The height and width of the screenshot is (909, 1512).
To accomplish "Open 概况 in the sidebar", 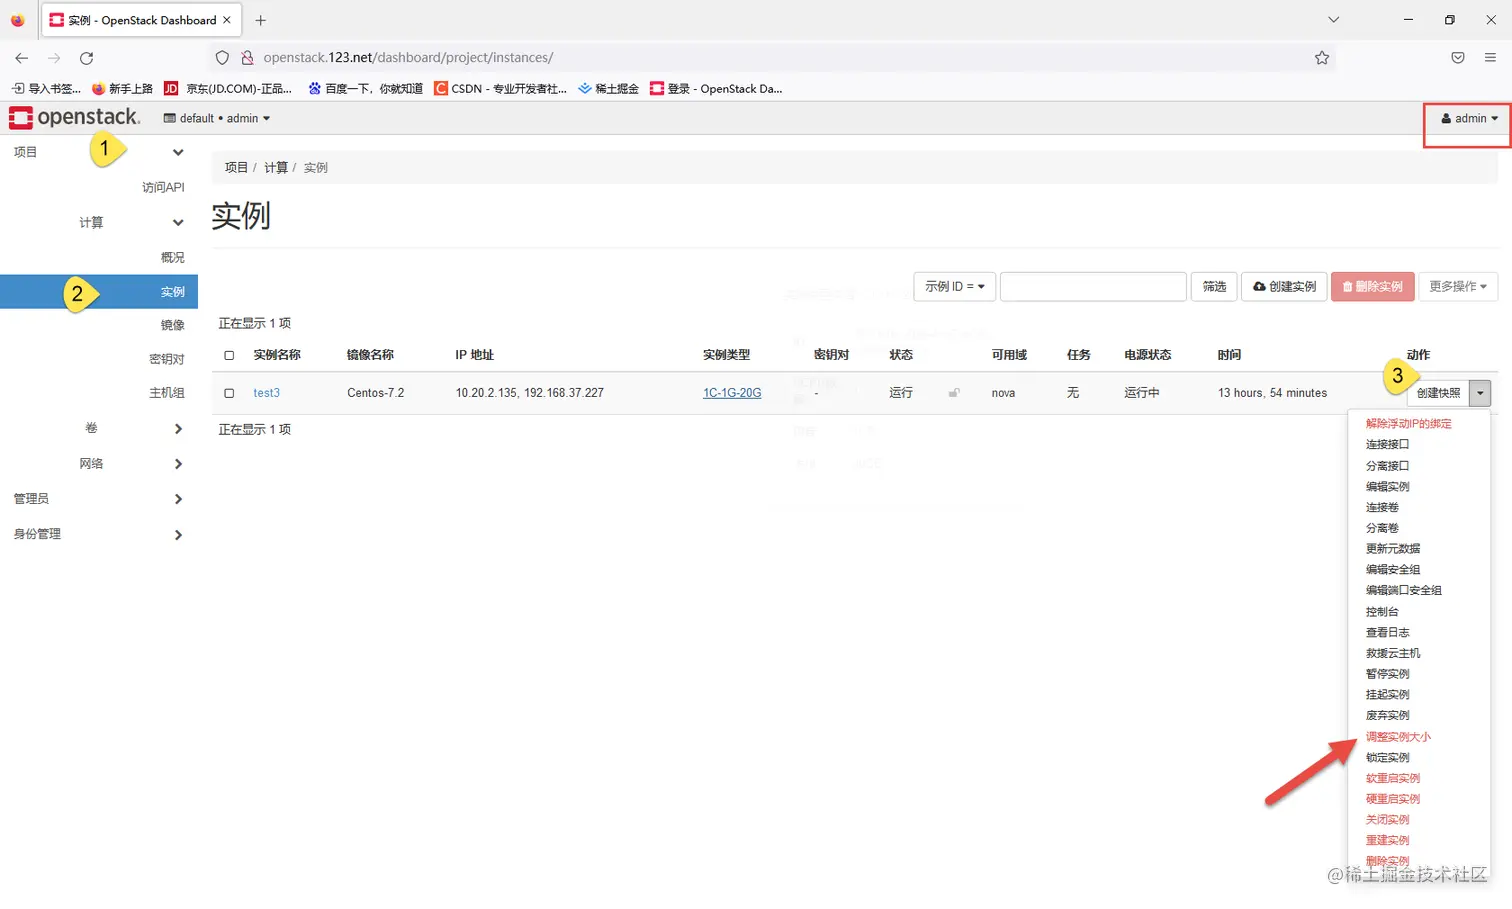I will (173, 257).
